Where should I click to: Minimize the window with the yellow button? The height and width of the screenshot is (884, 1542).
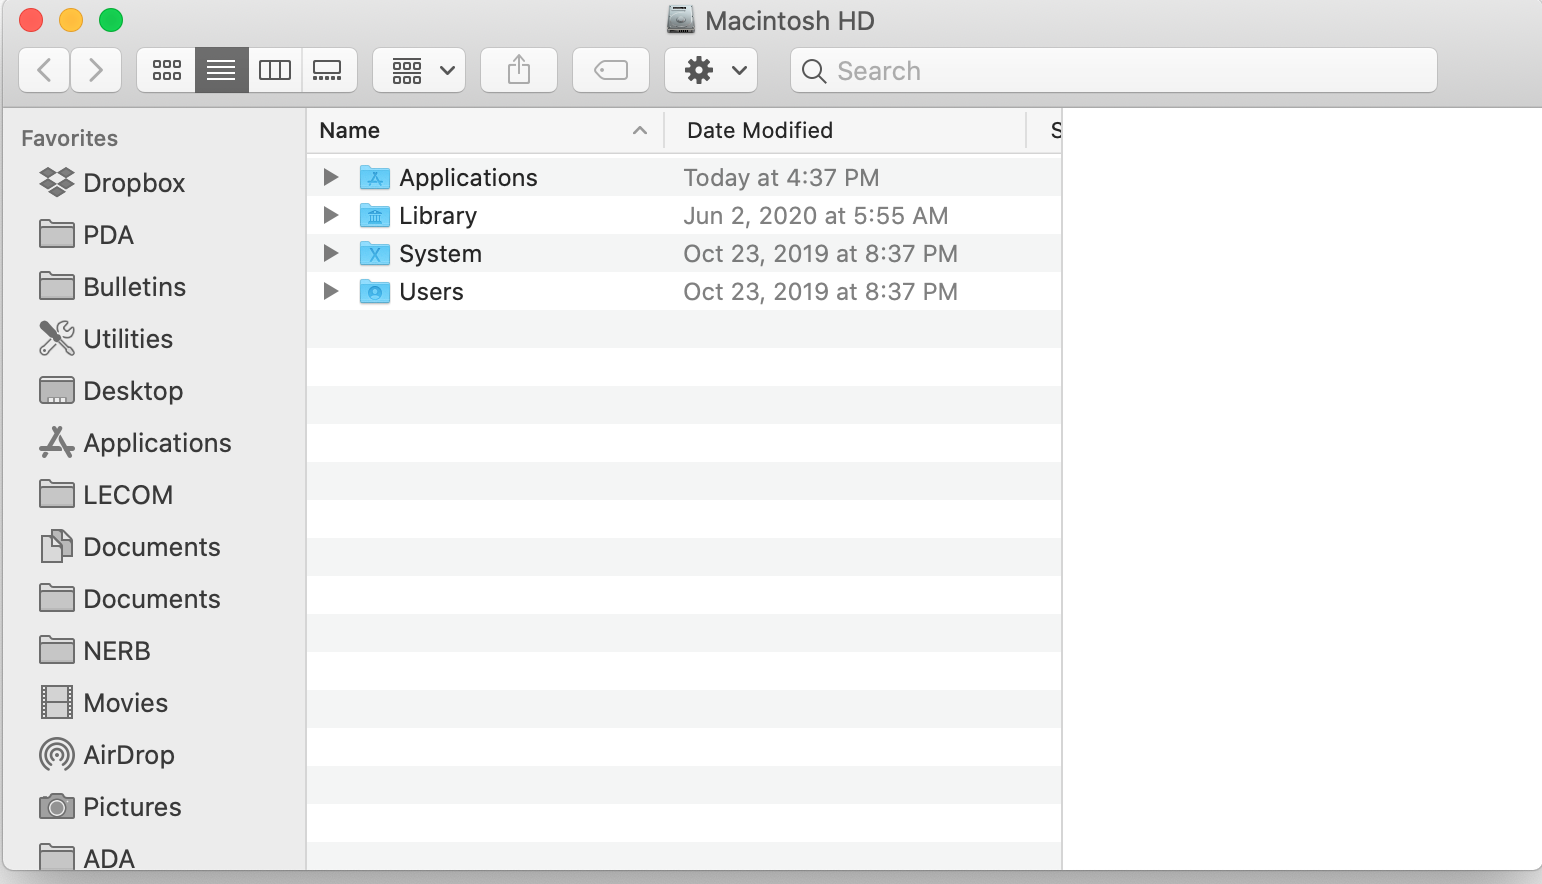[x=71, y=19]
